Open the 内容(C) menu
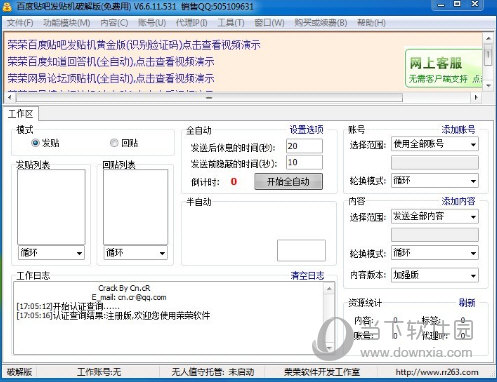497x382 pixels. 114,23
